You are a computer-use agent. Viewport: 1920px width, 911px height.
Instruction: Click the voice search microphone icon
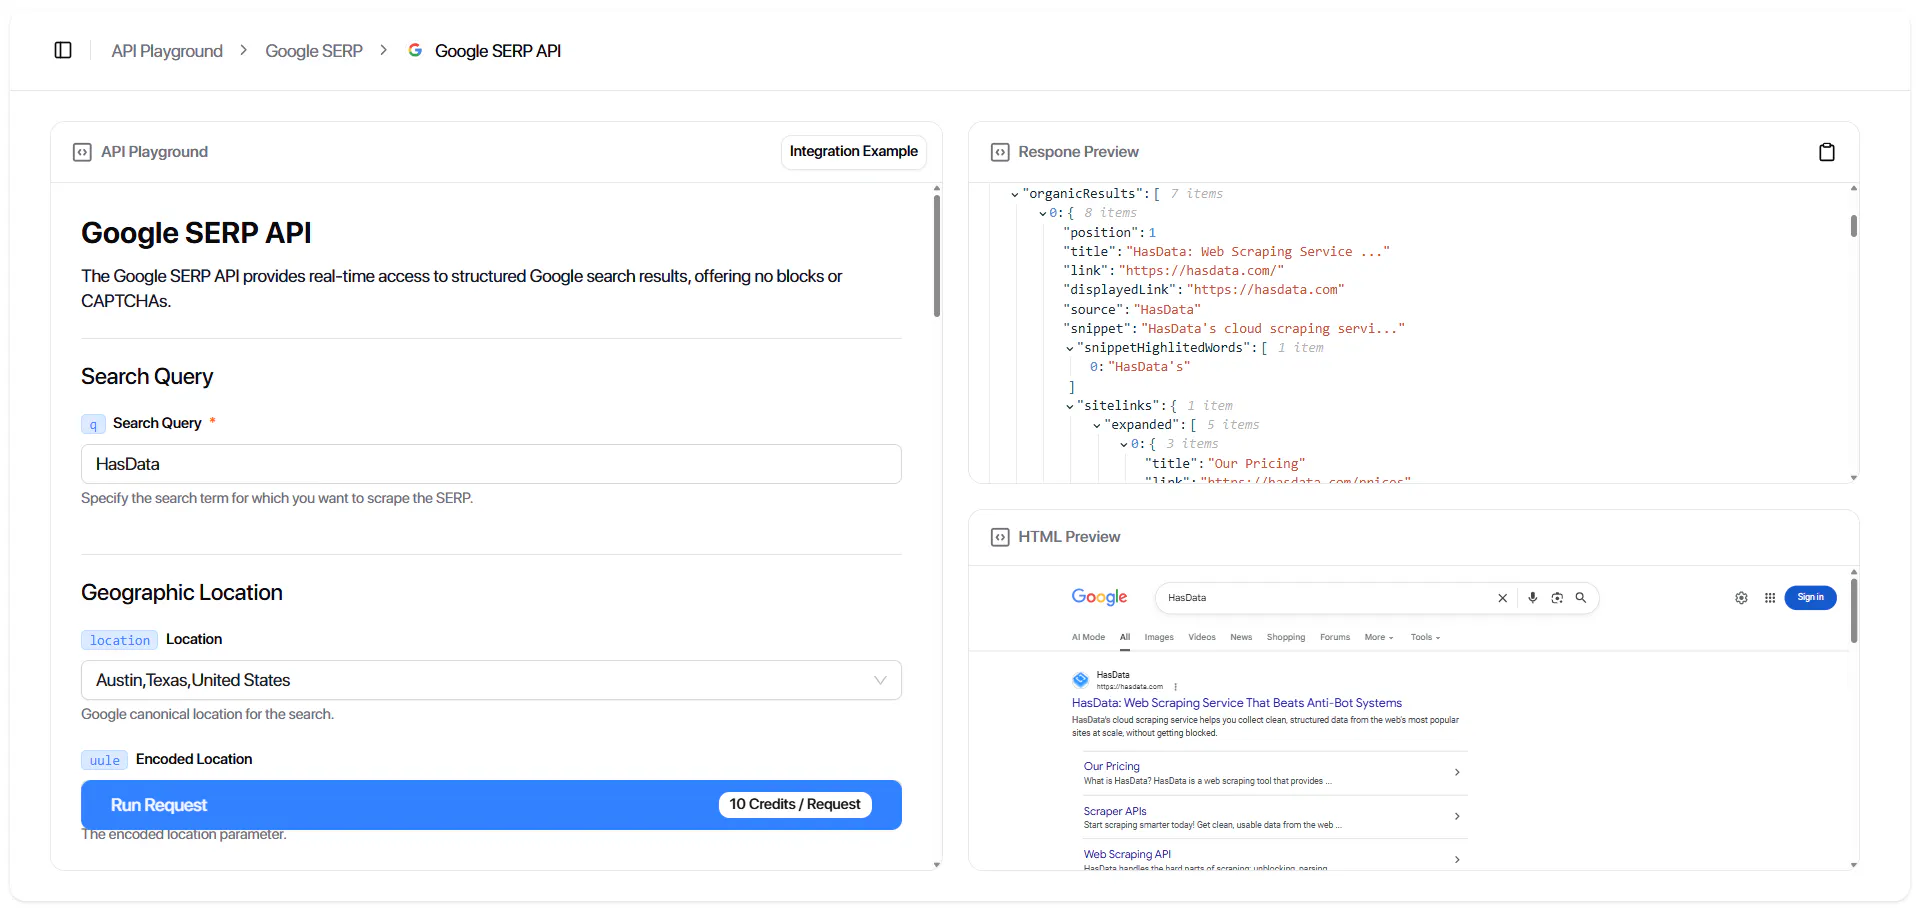tap(1532, 598)
